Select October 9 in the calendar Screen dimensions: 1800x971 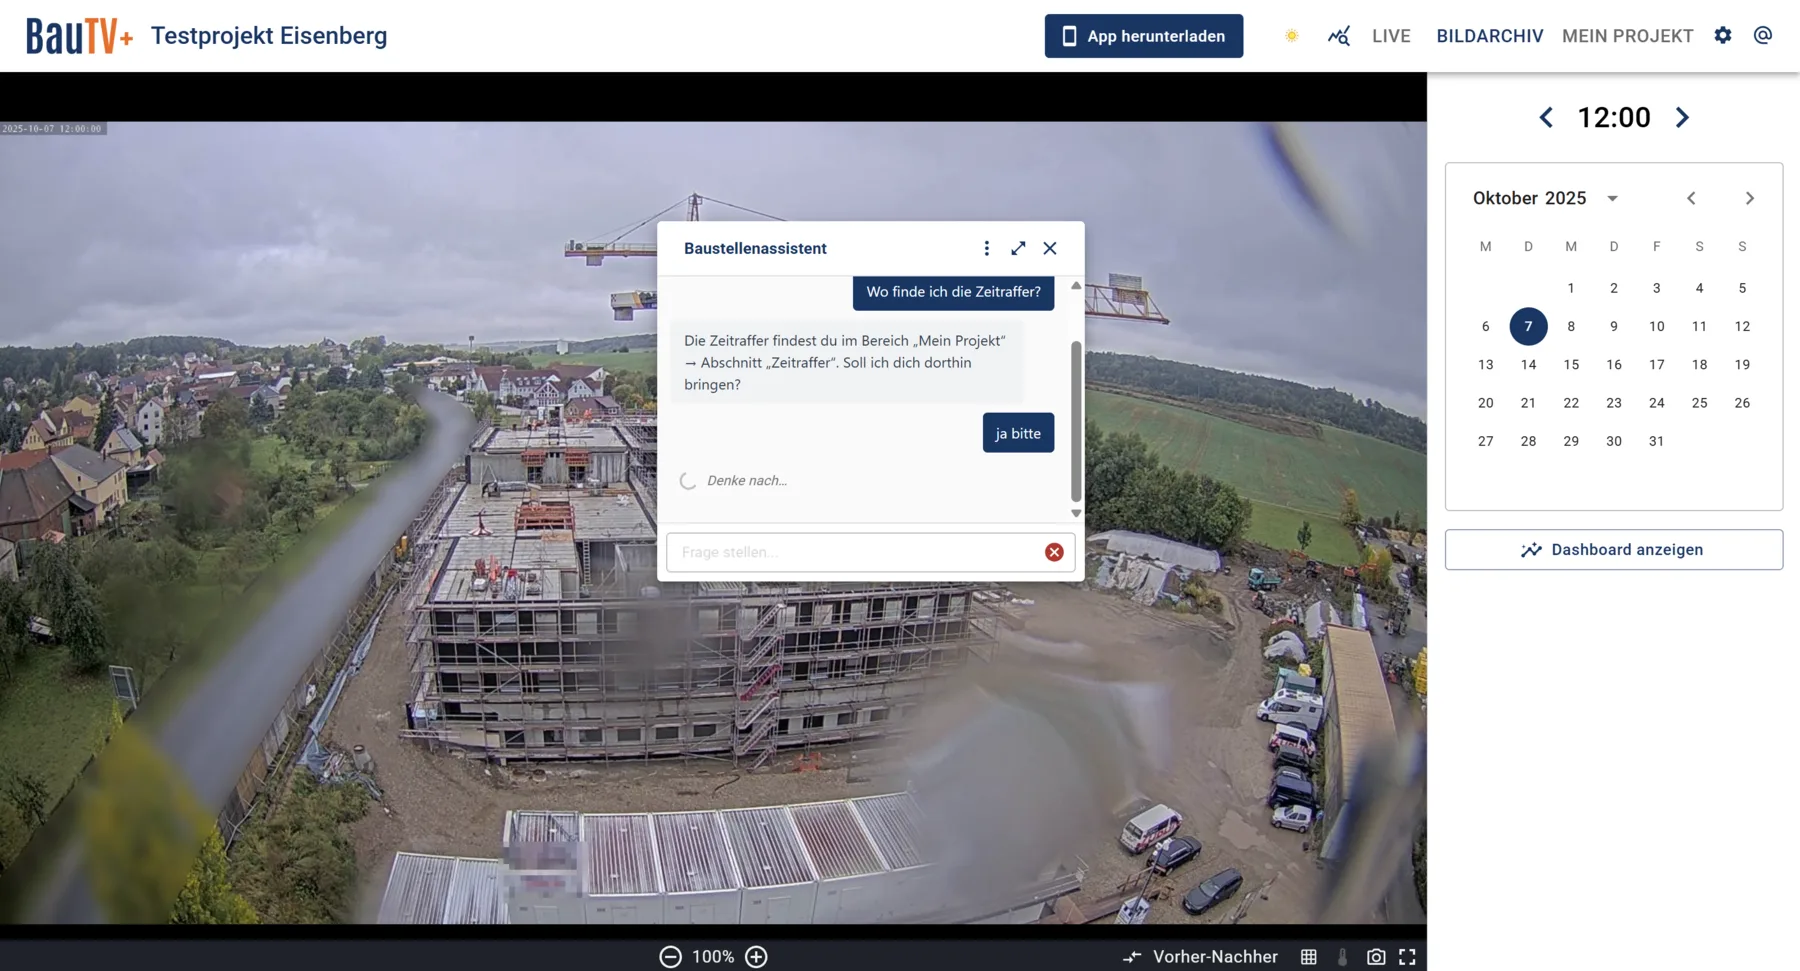1613,326
